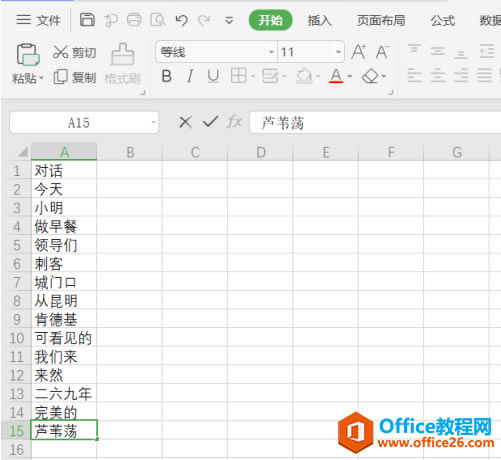Screen dimensions: 501x460
Task: Click the Increase font size A+ icon
Action: [358, 52]
